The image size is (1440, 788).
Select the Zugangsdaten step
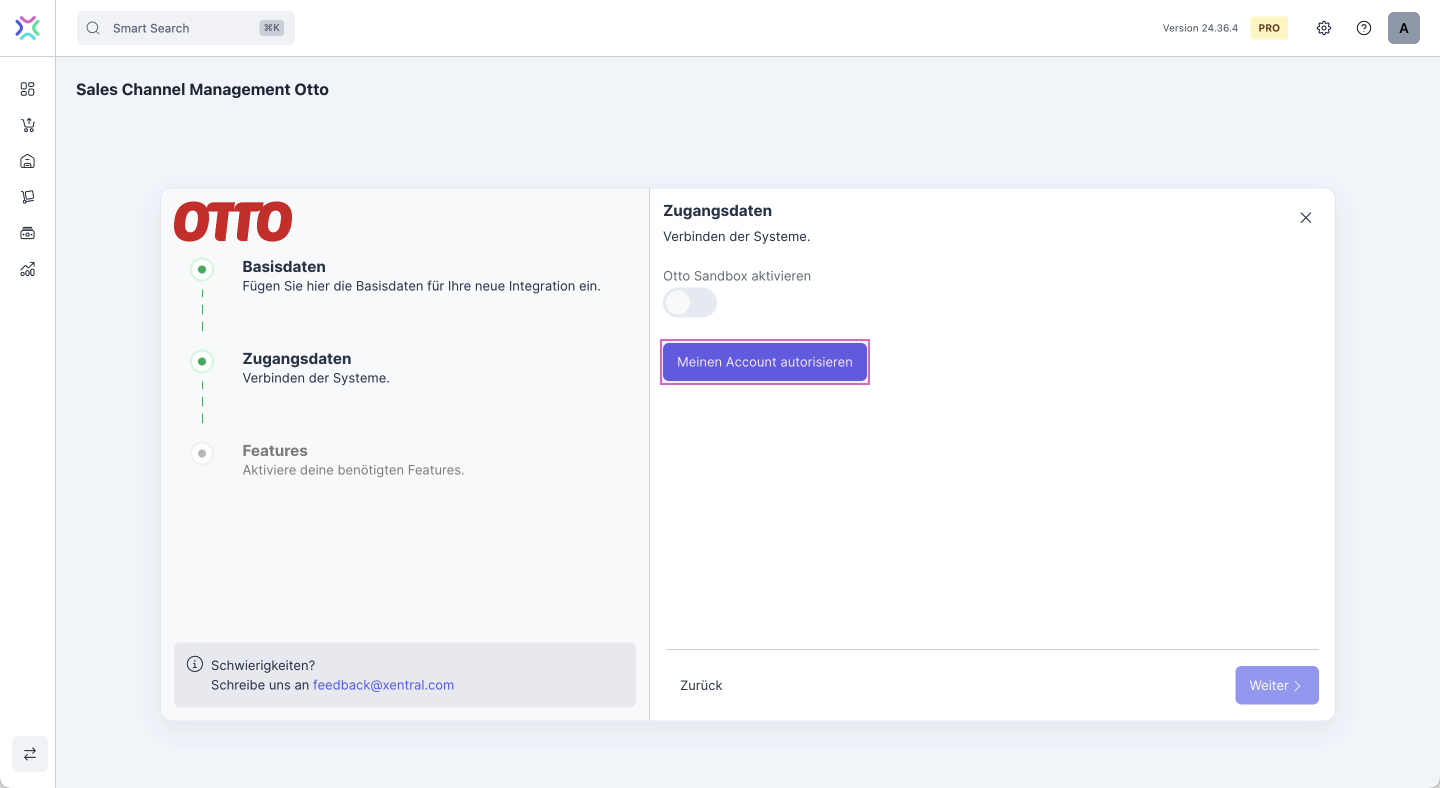tap(296, 359)
